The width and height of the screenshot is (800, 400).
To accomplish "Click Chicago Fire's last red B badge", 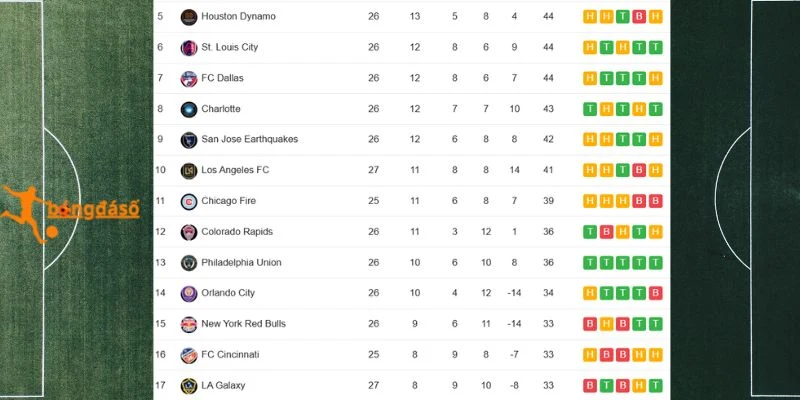I will click(656, 201).
